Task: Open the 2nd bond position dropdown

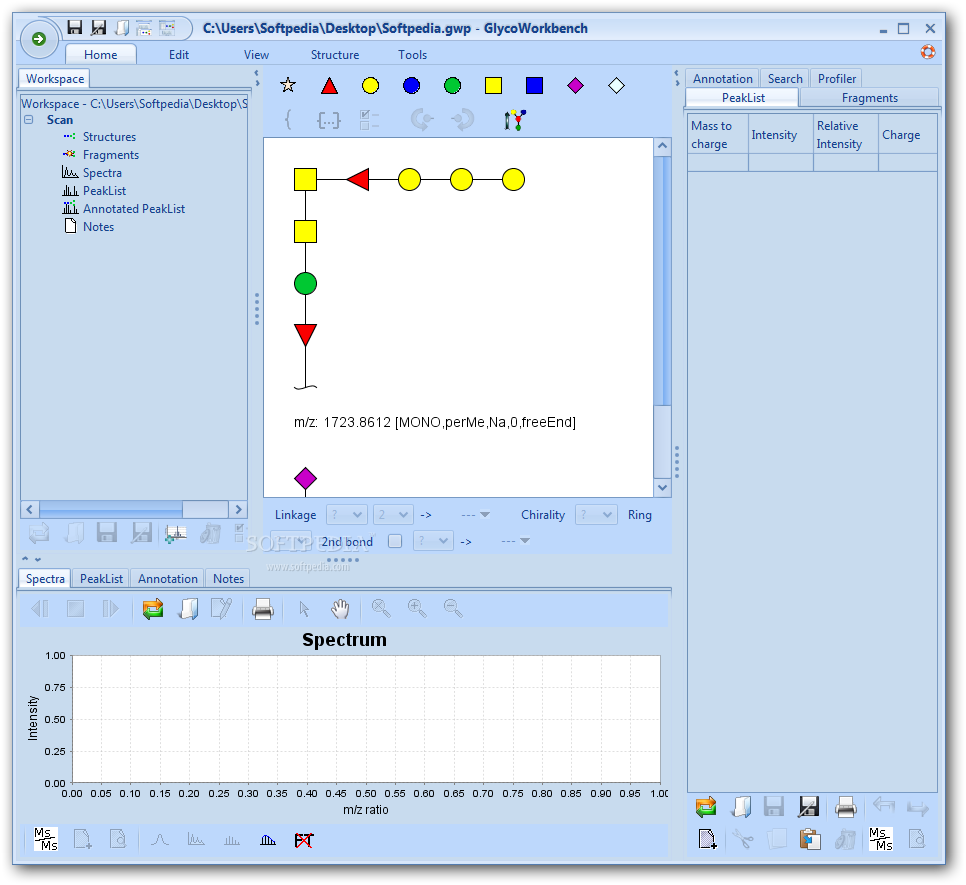Action: pos(433,541)
